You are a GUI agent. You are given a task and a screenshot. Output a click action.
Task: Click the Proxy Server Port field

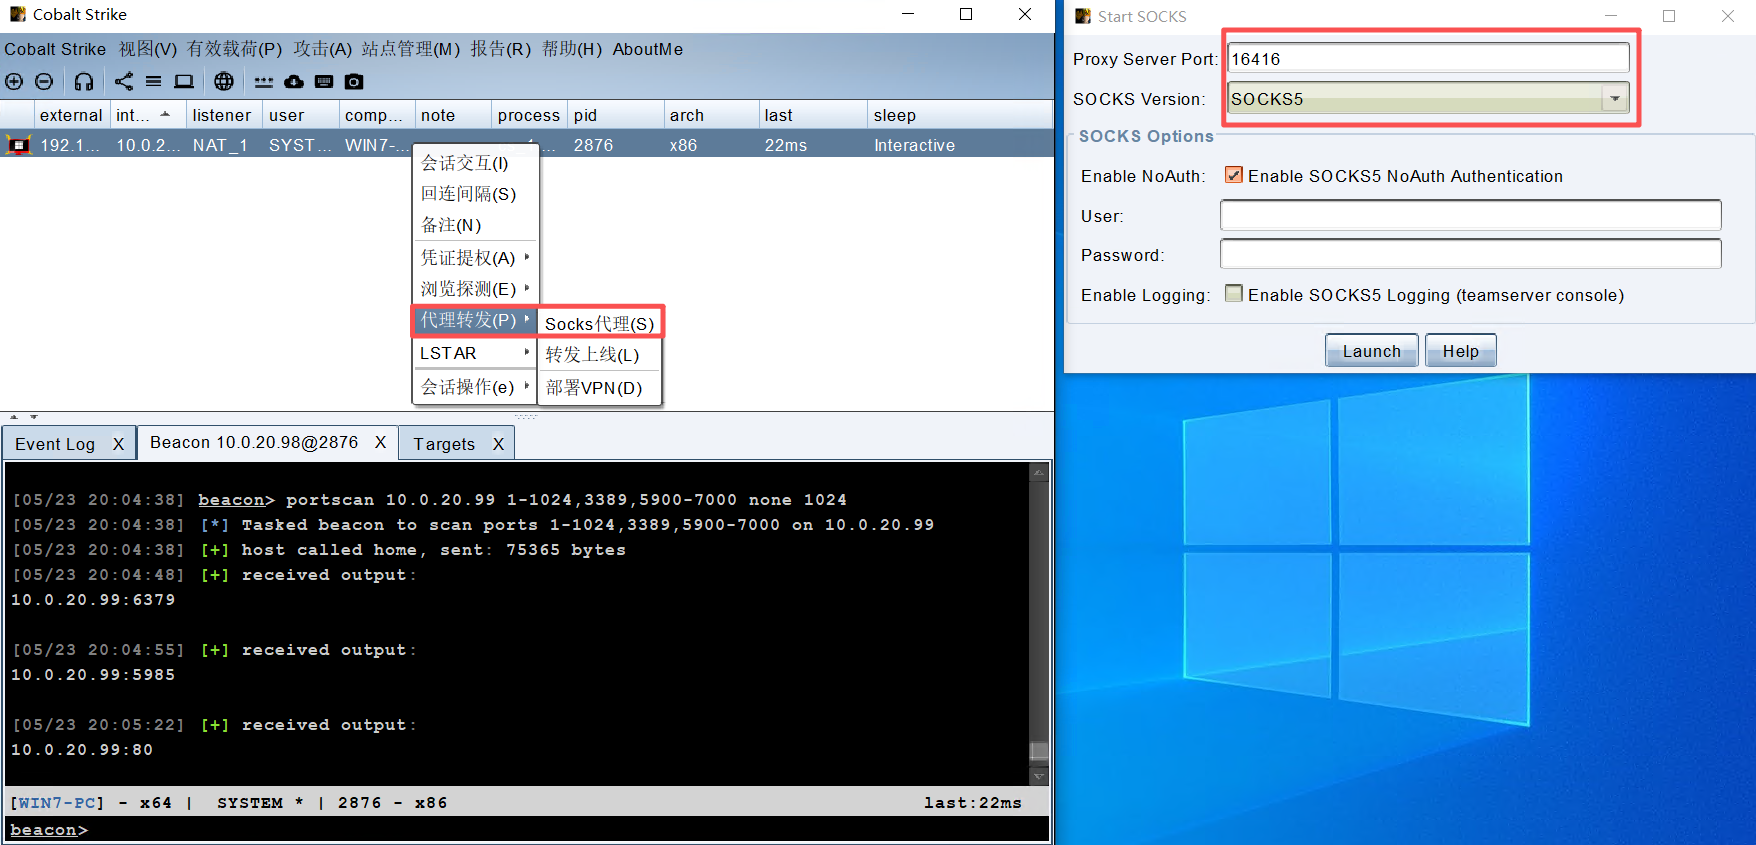pos(1428,58)
